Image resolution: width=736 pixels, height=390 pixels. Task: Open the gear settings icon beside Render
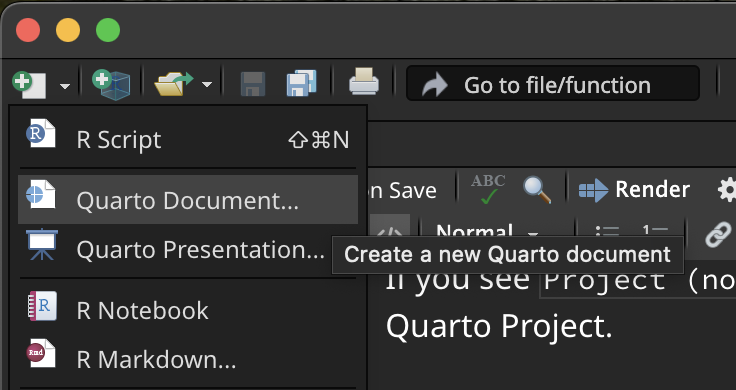click(x=727, y=190)
